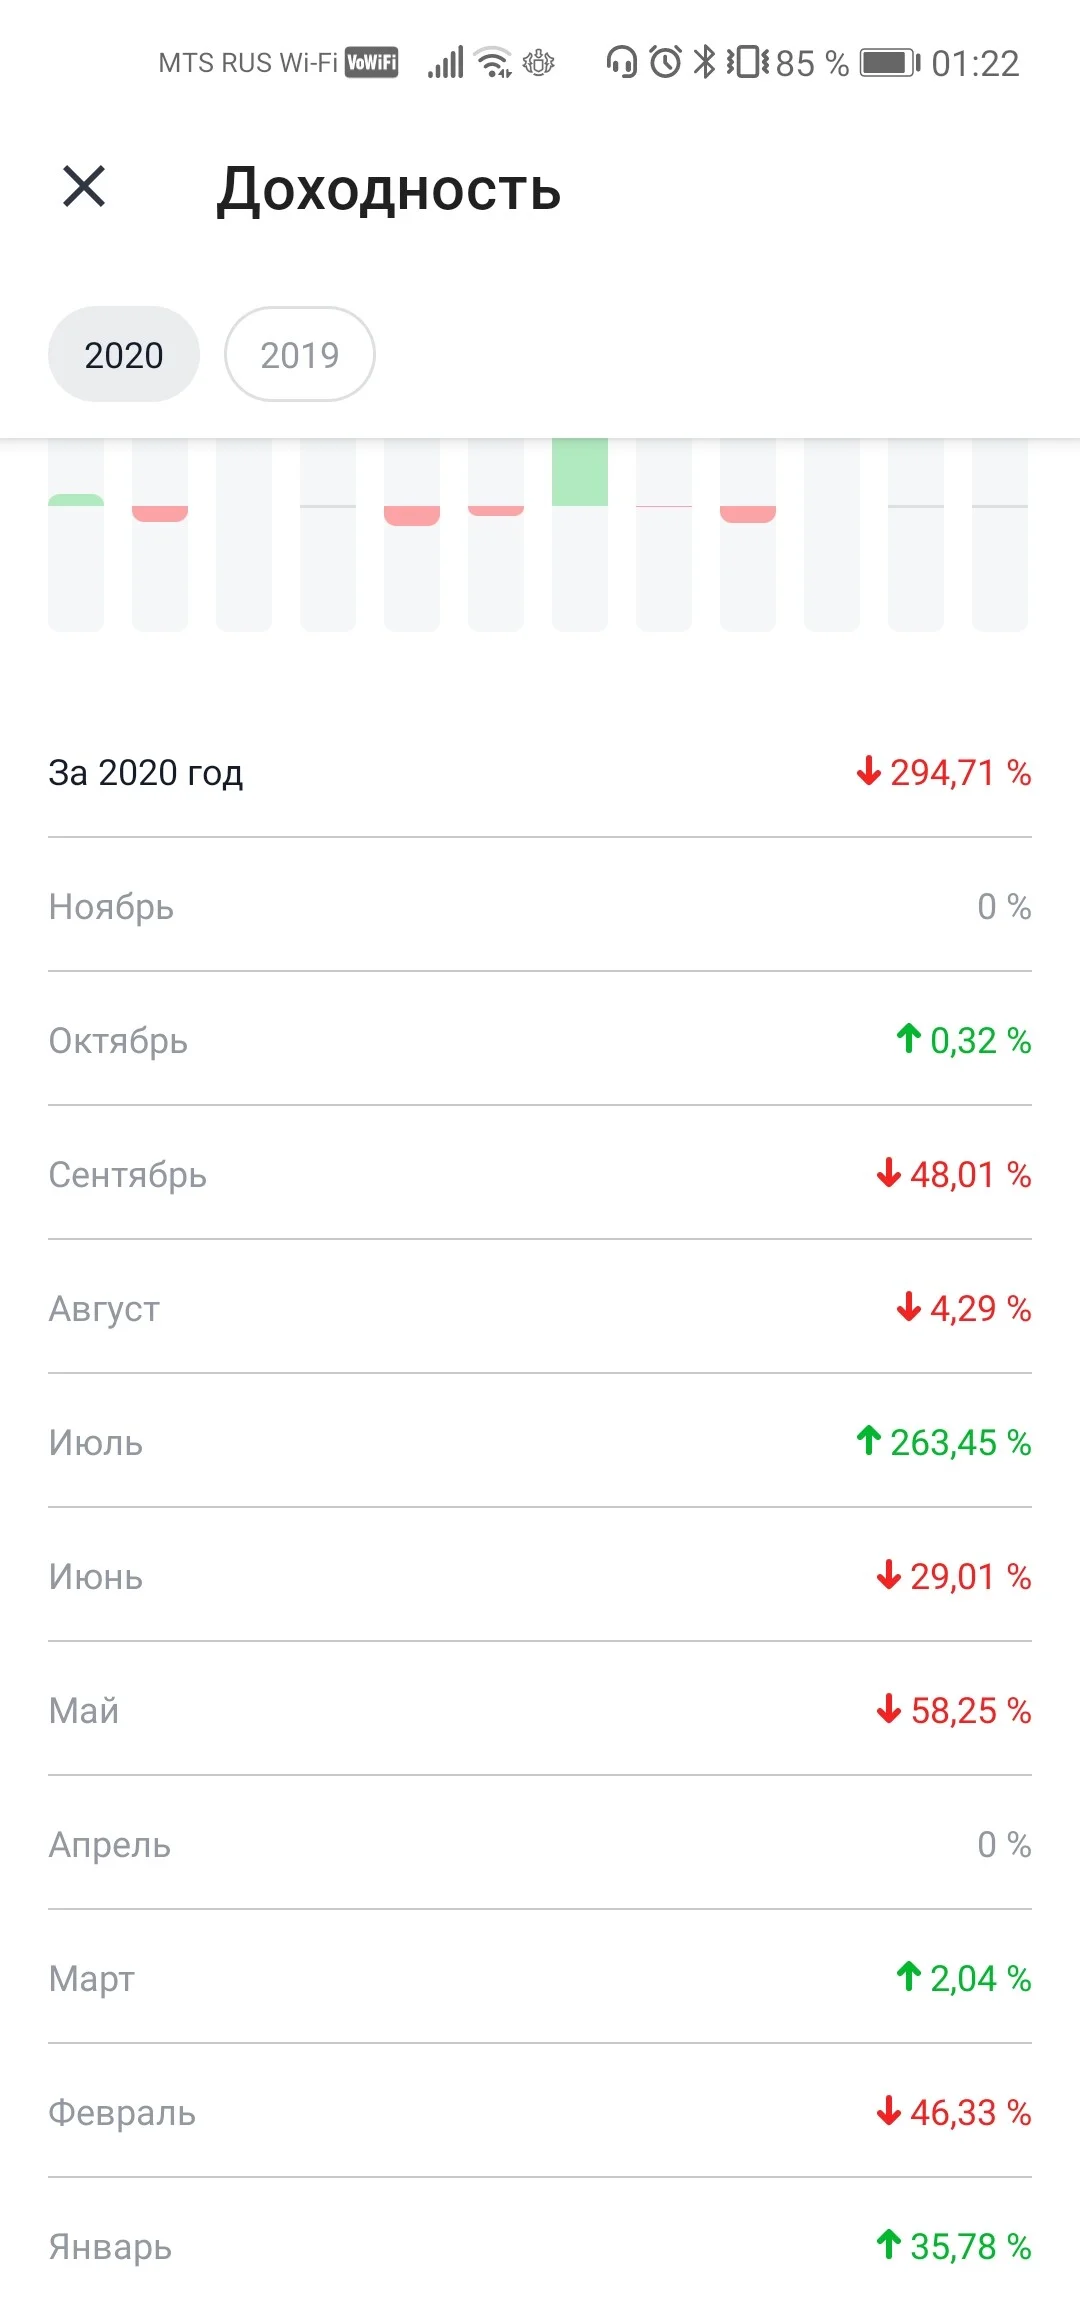Viewport: 1080px width, 2310px height.
Task: Tap the red down arrow beside 48,01 %
Action: tap(888, 1172)
